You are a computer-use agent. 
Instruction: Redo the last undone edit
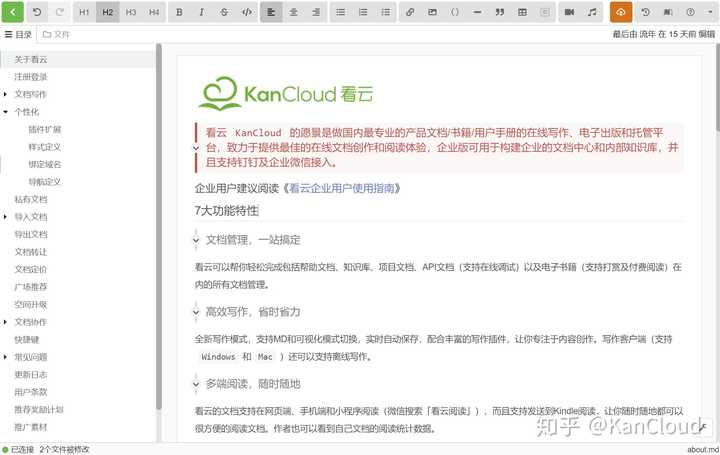pyautogui.click(x=60, y=12)
